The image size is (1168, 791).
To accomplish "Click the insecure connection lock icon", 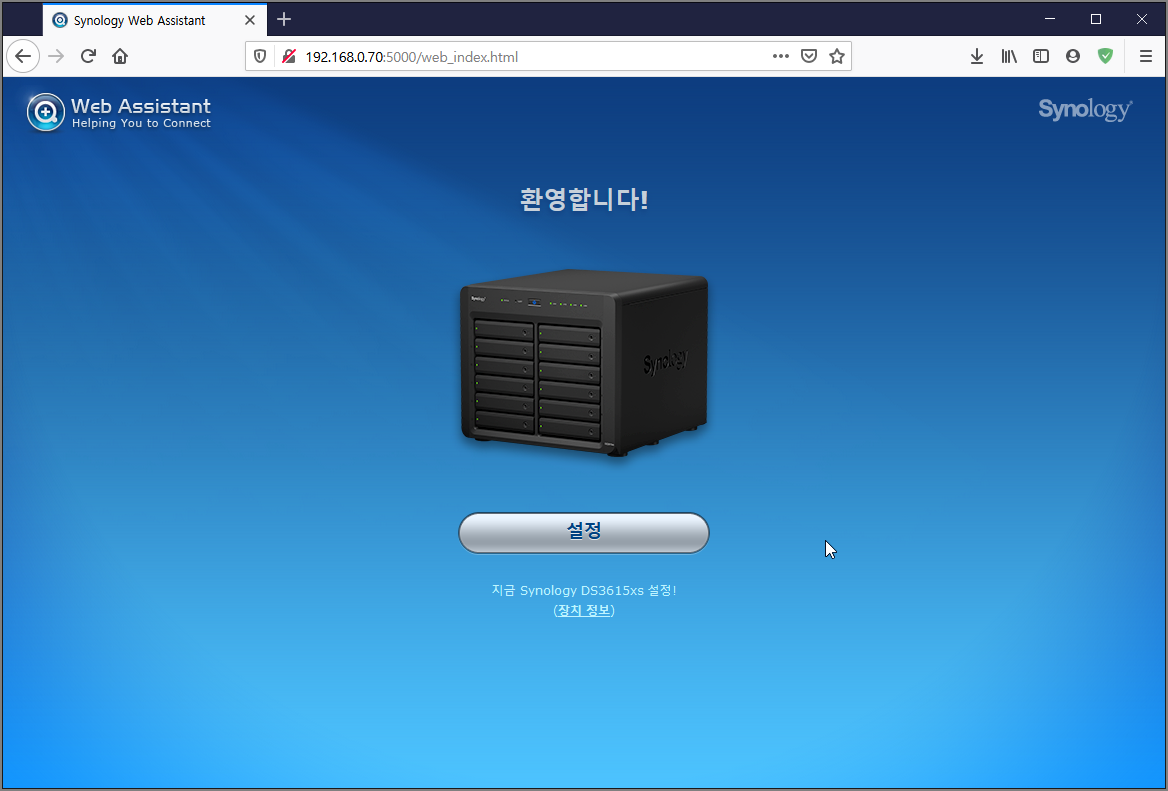I will pyautogui.click(x=289, y=57).
